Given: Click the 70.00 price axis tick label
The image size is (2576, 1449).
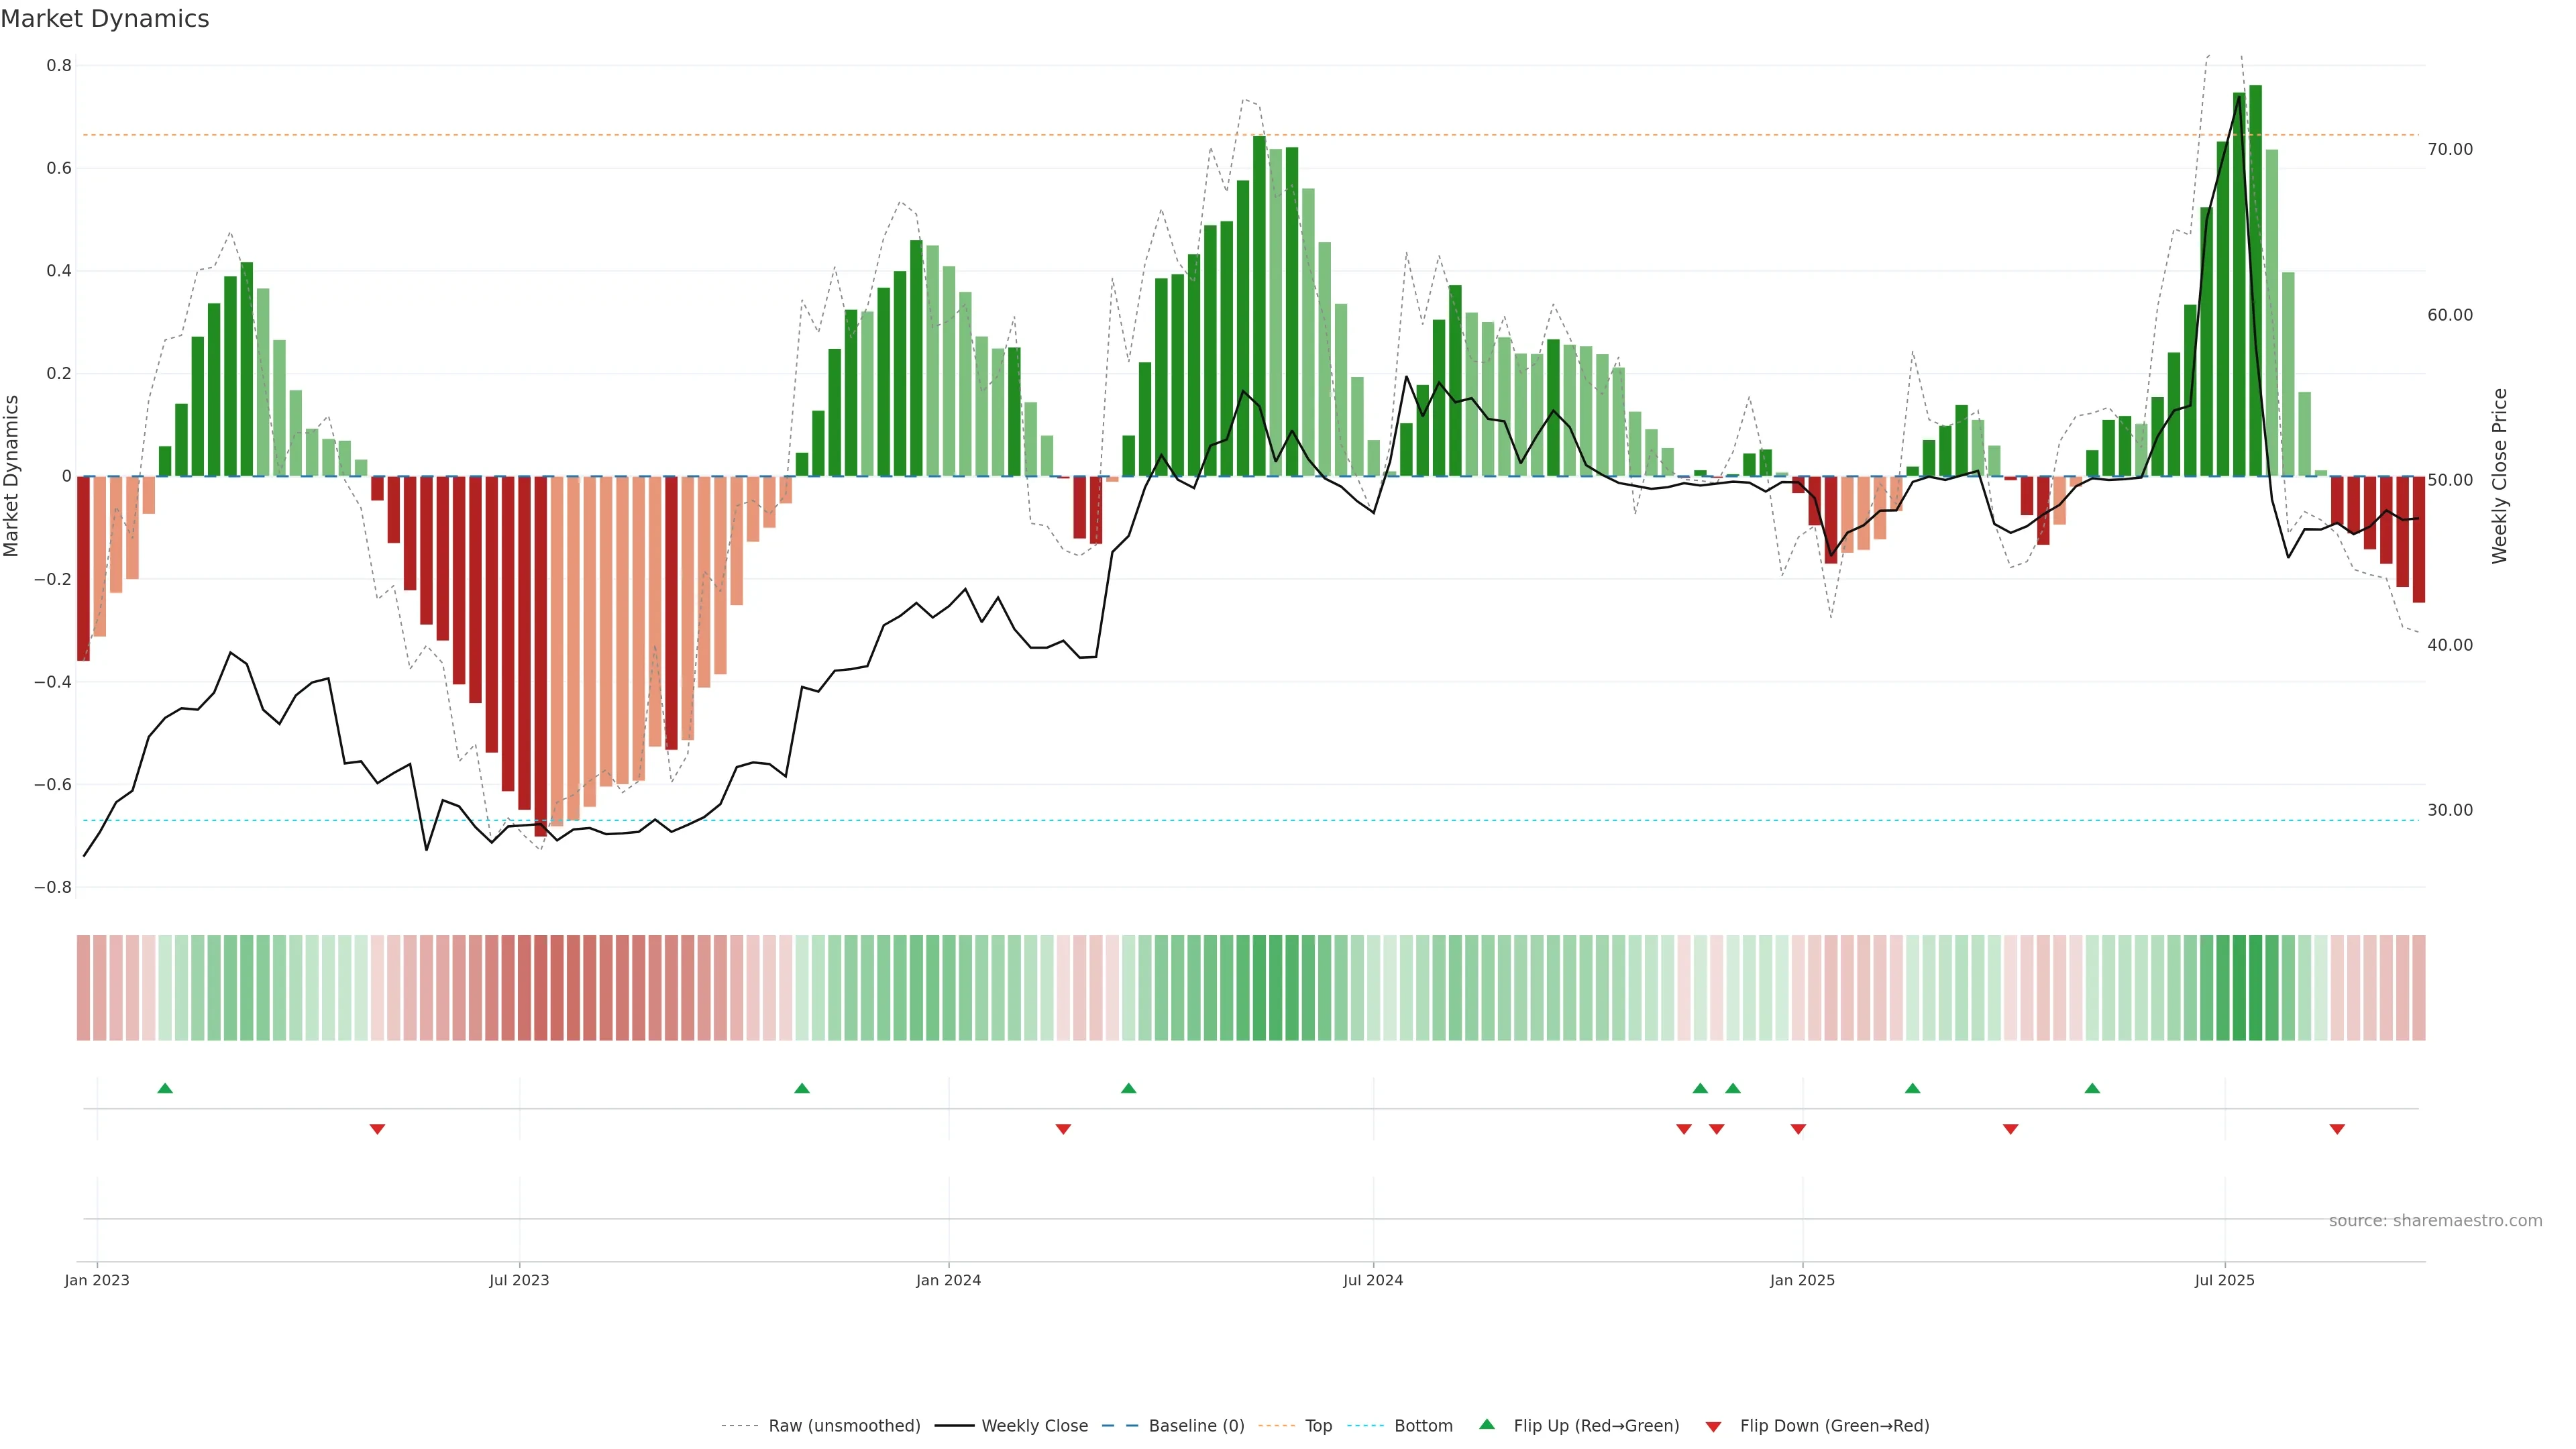Looking at the screenshot, I should [x=2450, y=149].
